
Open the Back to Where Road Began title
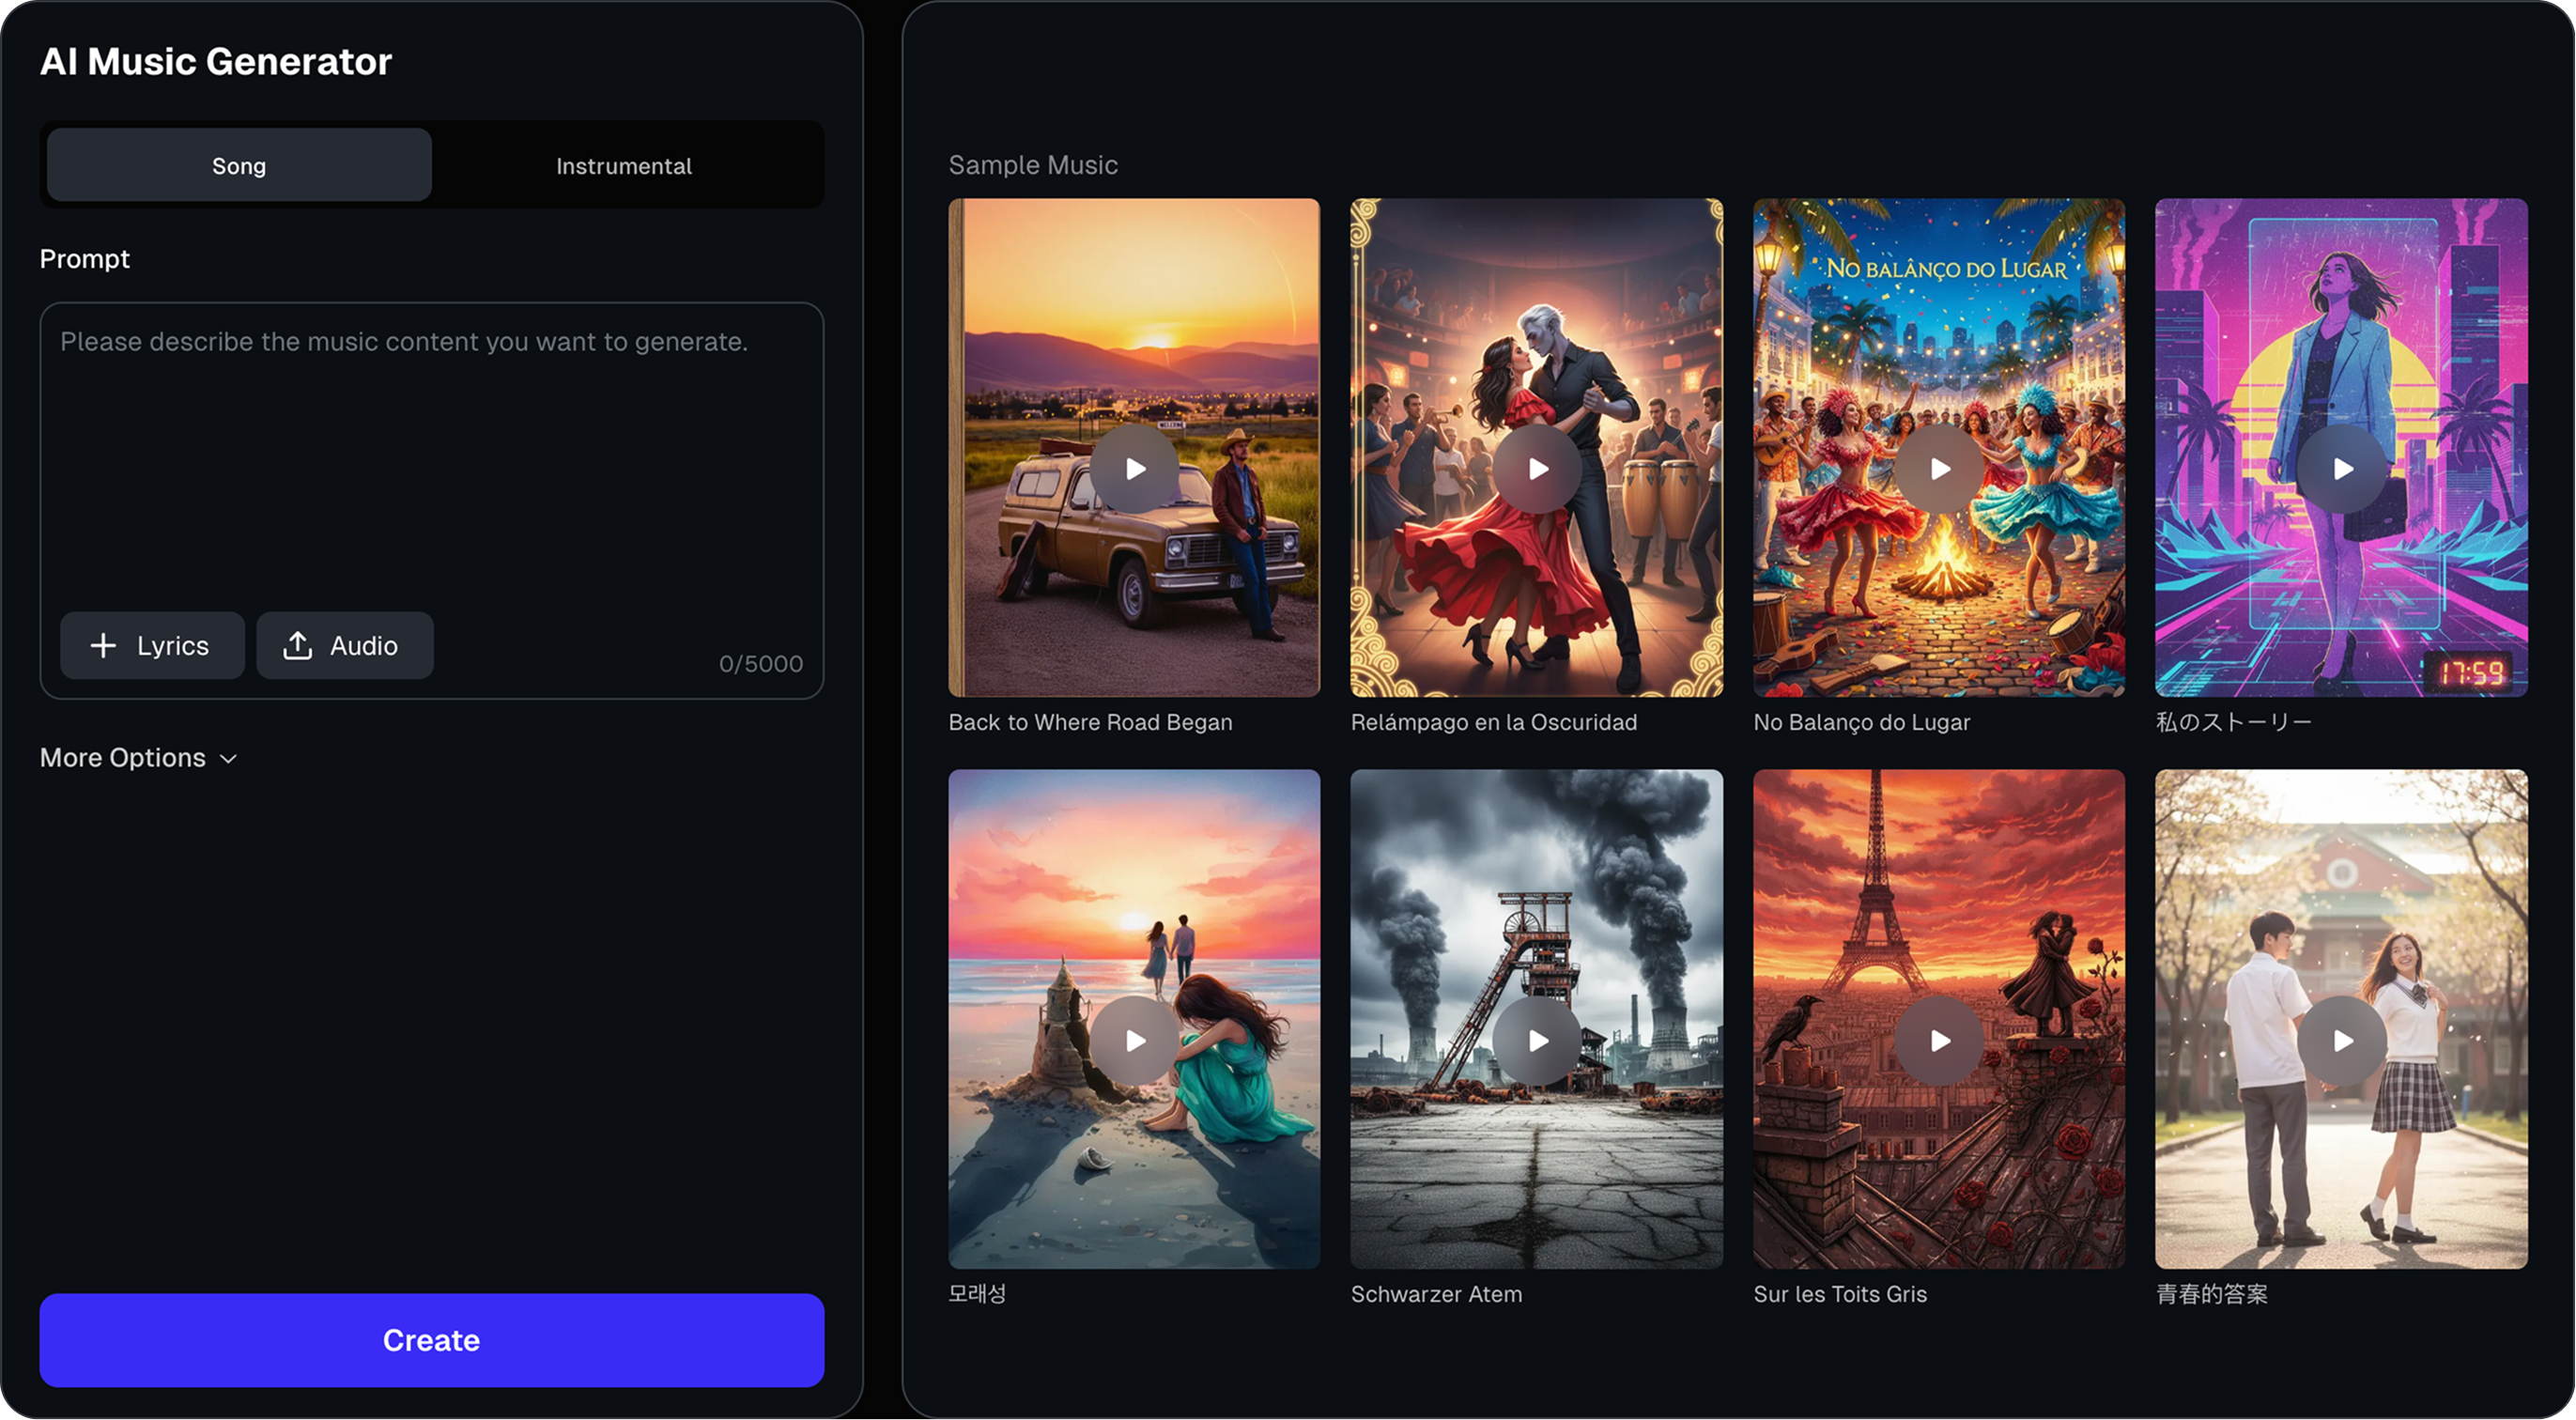[x=1090, y=722]
